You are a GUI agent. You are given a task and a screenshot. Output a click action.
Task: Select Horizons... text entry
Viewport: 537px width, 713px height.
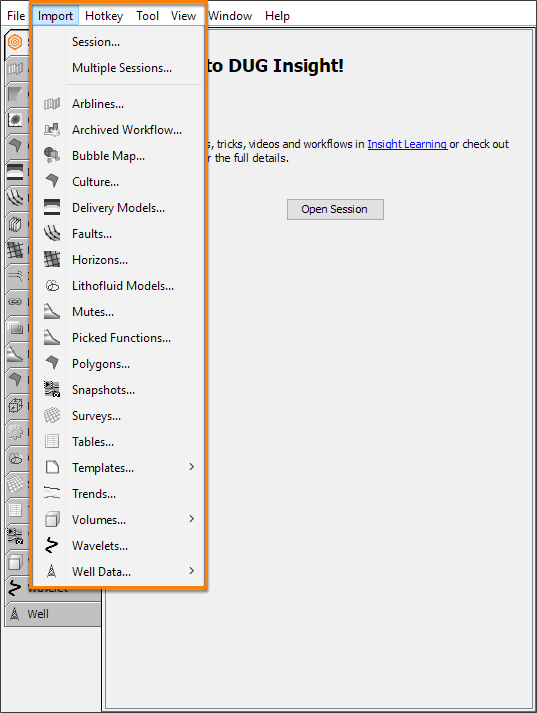tap(100, 260)
